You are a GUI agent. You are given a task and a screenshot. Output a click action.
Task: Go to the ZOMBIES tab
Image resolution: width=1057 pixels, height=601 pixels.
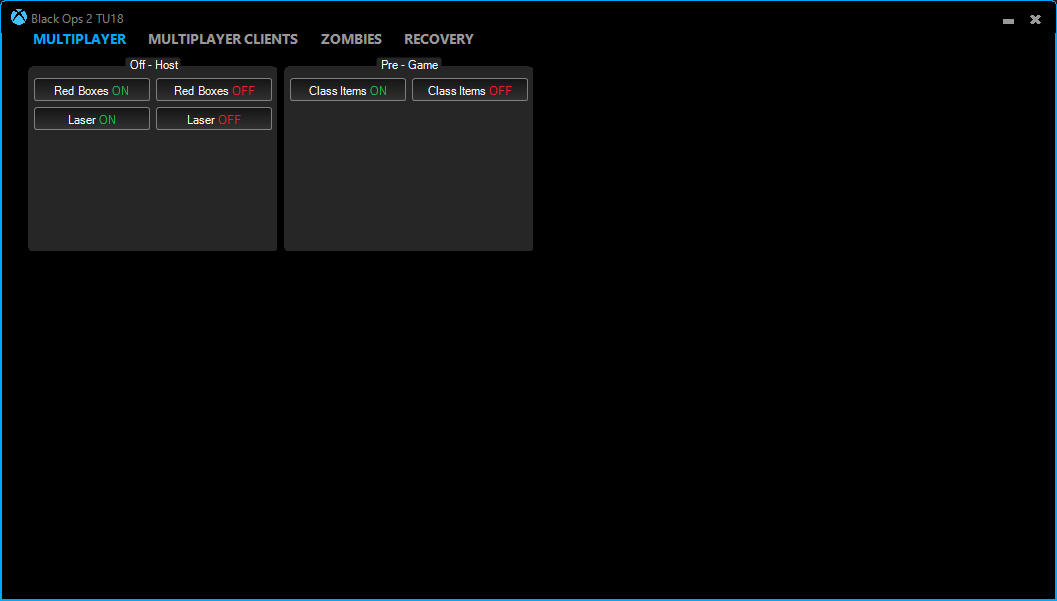[351, 39]
